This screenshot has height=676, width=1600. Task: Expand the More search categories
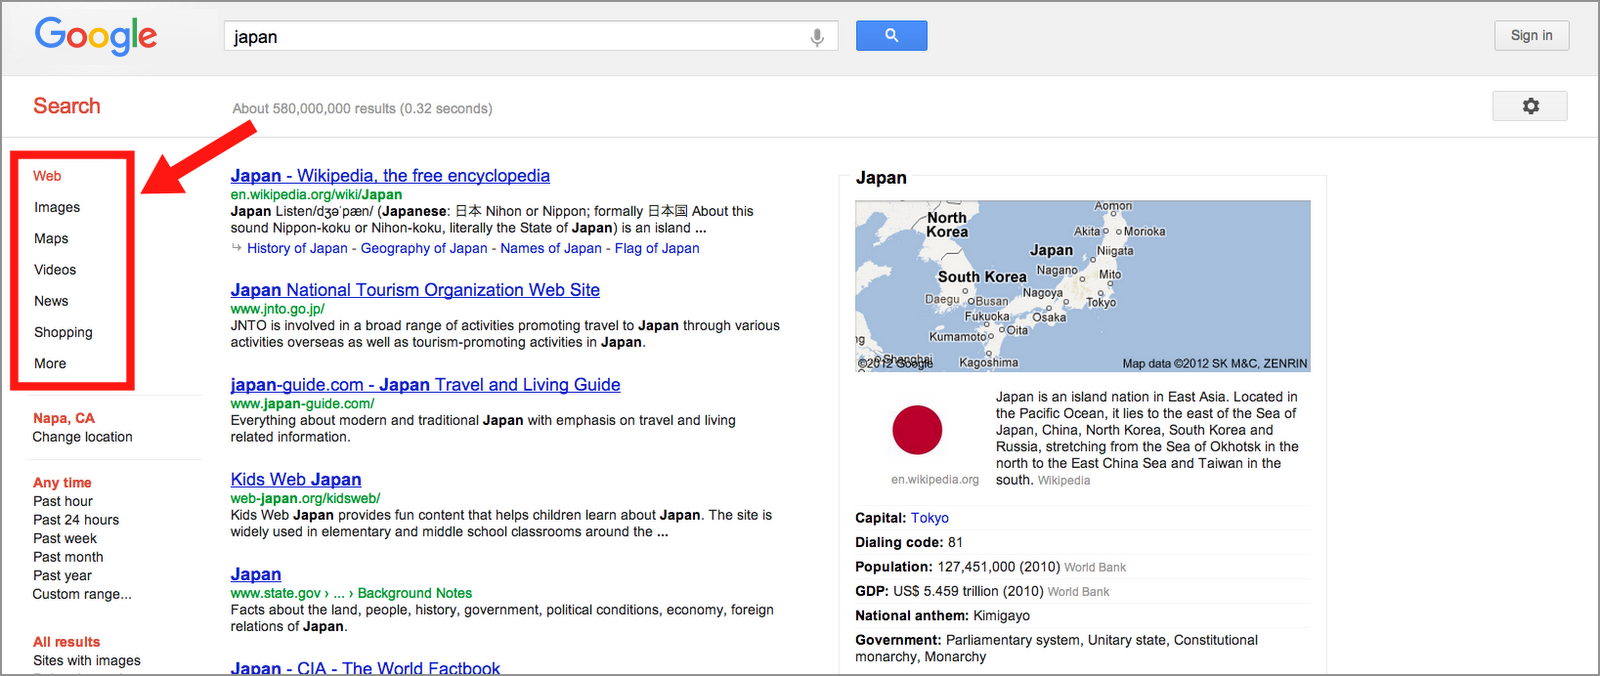tap(50, 364)
